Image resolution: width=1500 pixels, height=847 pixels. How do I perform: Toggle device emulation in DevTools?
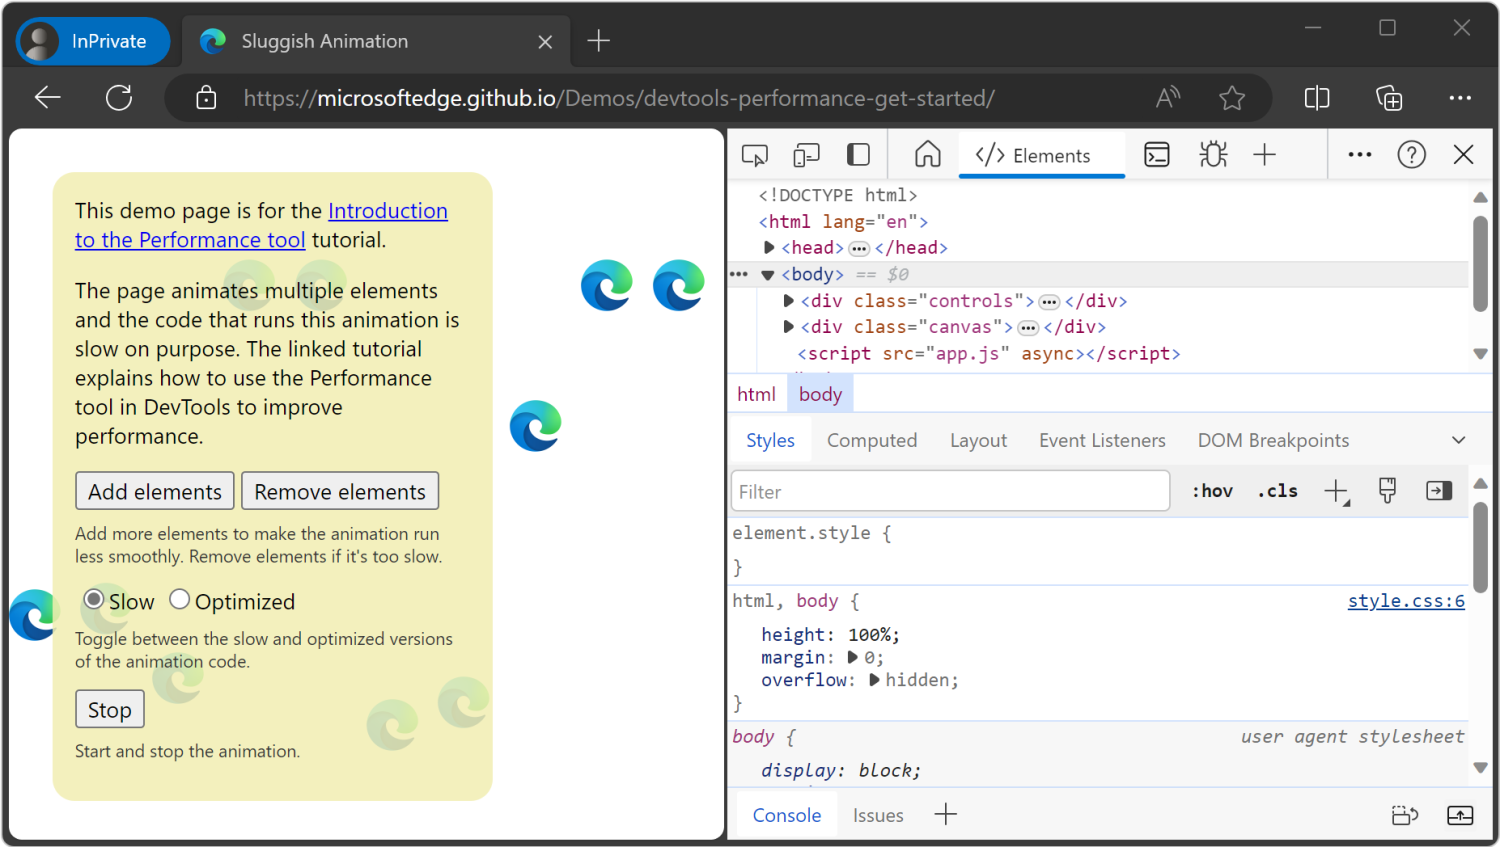pyautogui.click(x=806, y=155)
